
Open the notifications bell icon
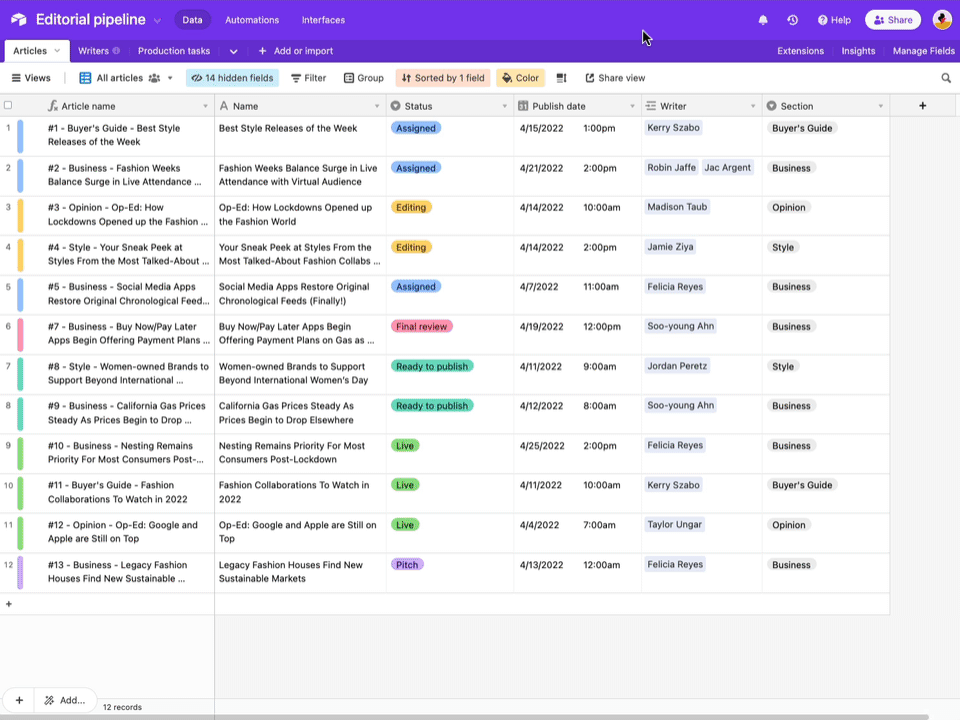click(x=763, y=19)
